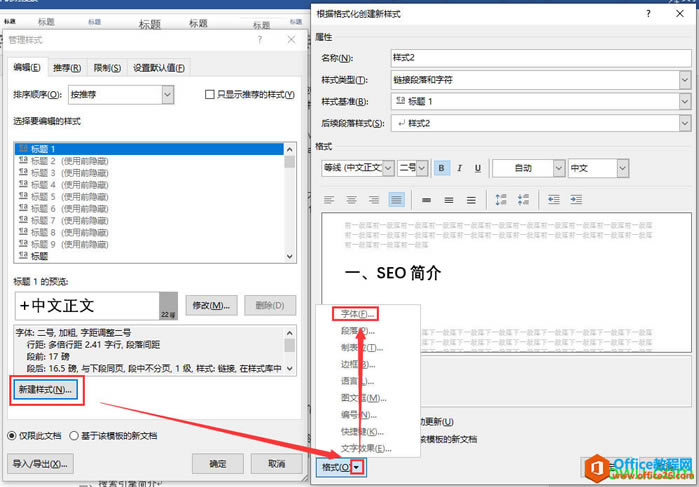Align paragraph left icon

point(329,200)
